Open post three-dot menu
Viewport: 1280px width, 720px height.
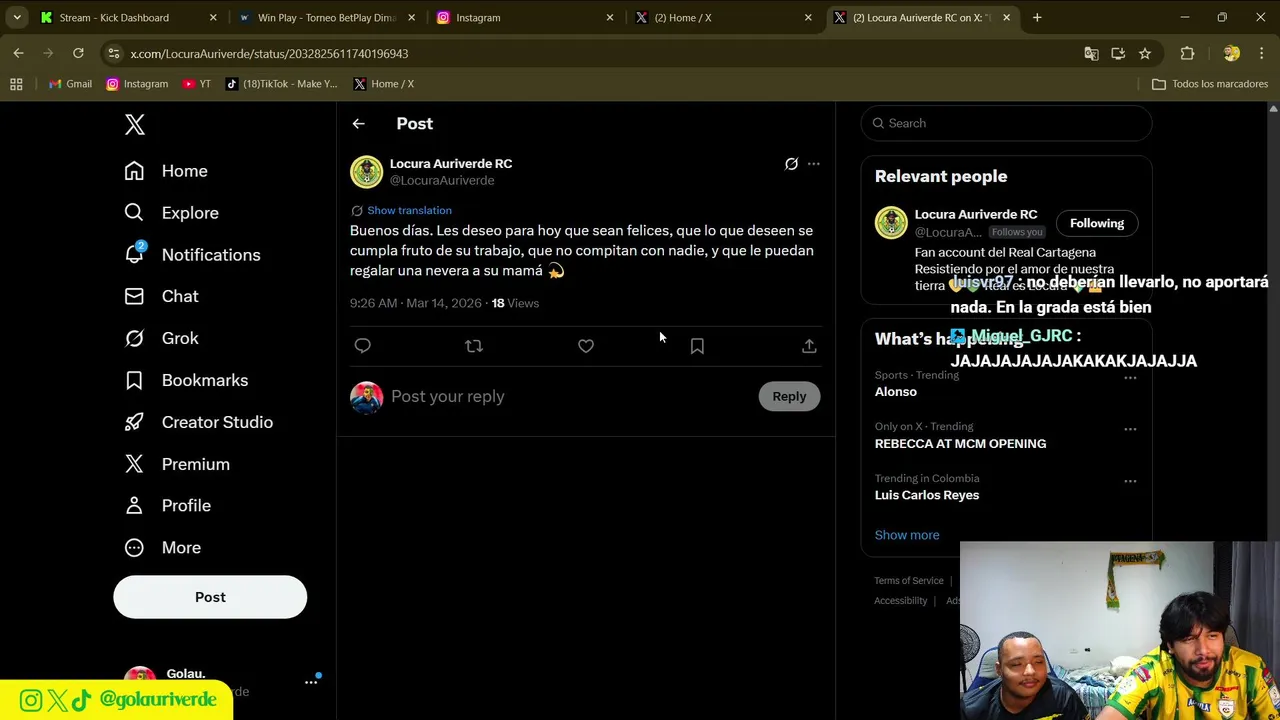(x=814, y=164)
